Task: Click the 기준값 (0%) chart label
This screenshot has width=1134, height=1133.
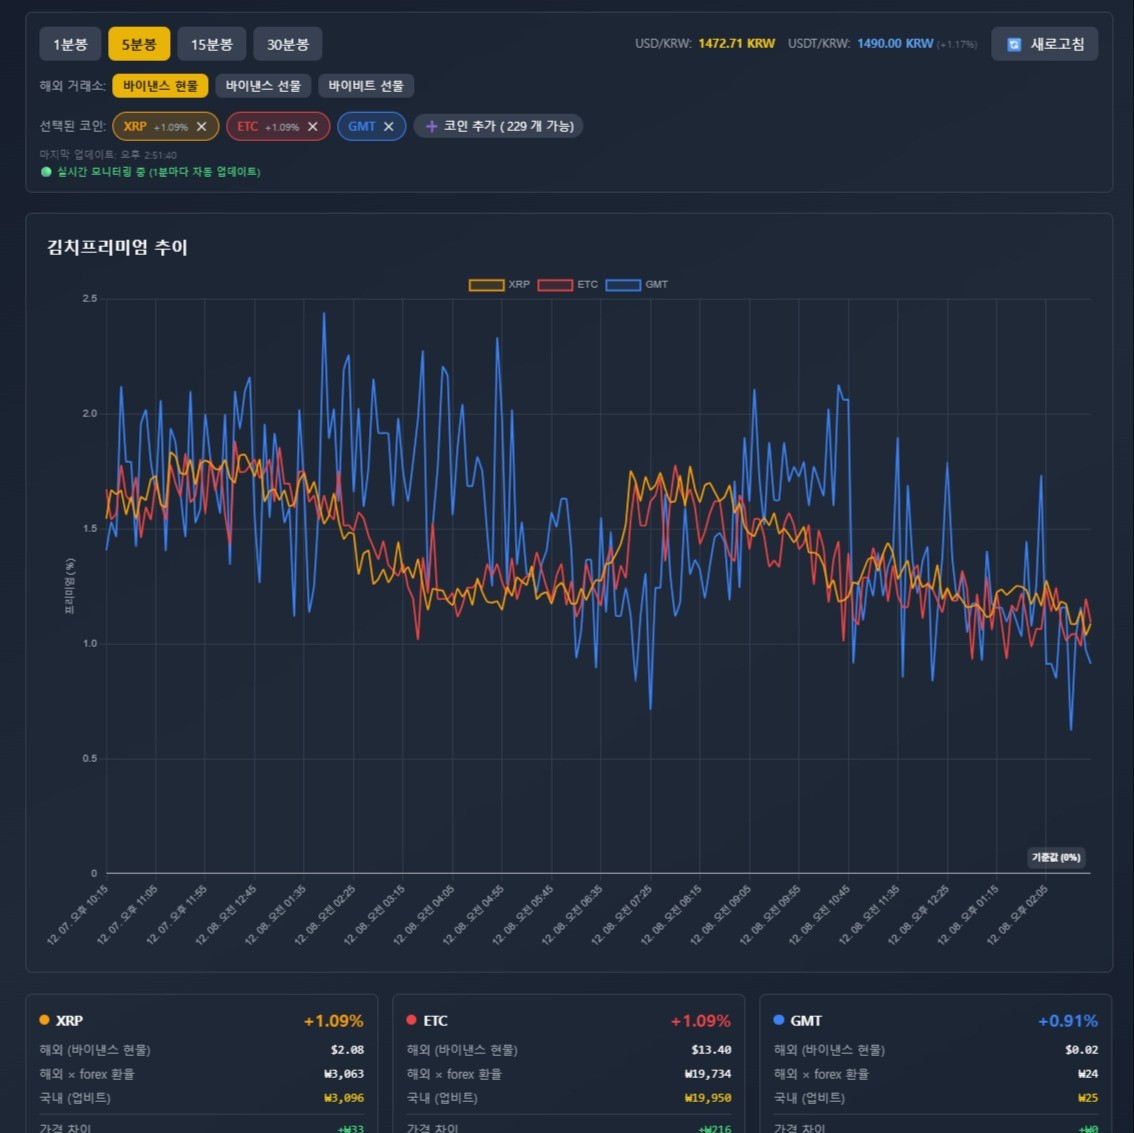Action: [1055, 857]
